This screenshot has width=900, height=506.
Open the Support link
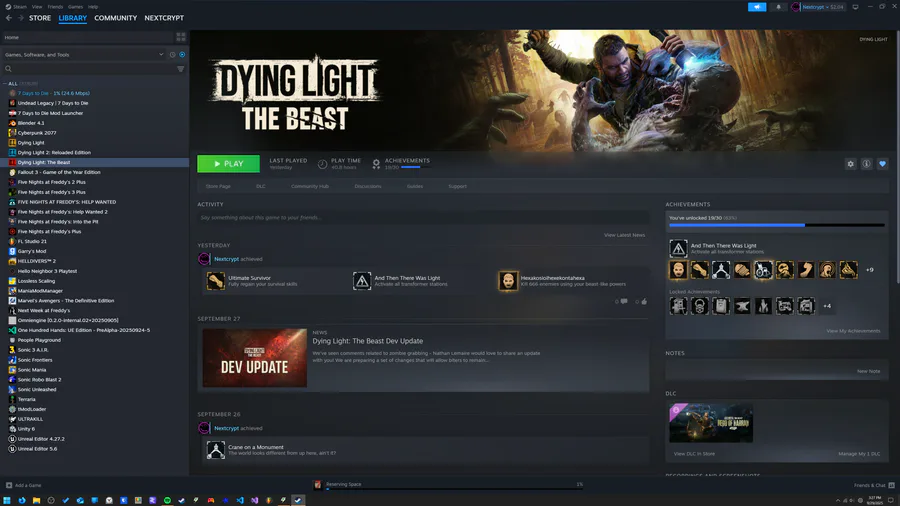[x=457, y=186]
